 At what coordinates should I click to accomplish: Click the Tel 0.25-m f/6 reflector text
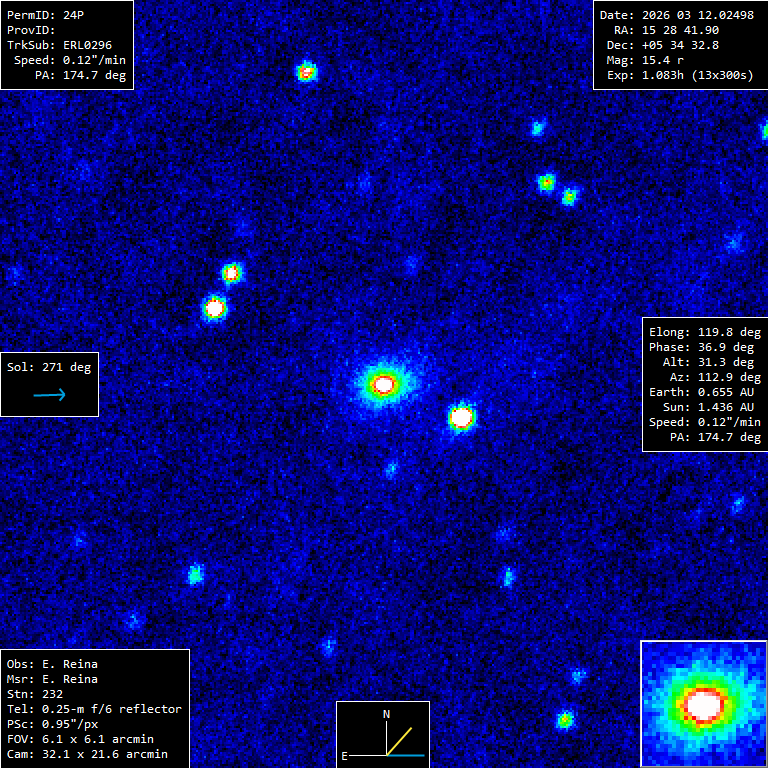pos(95,709)
